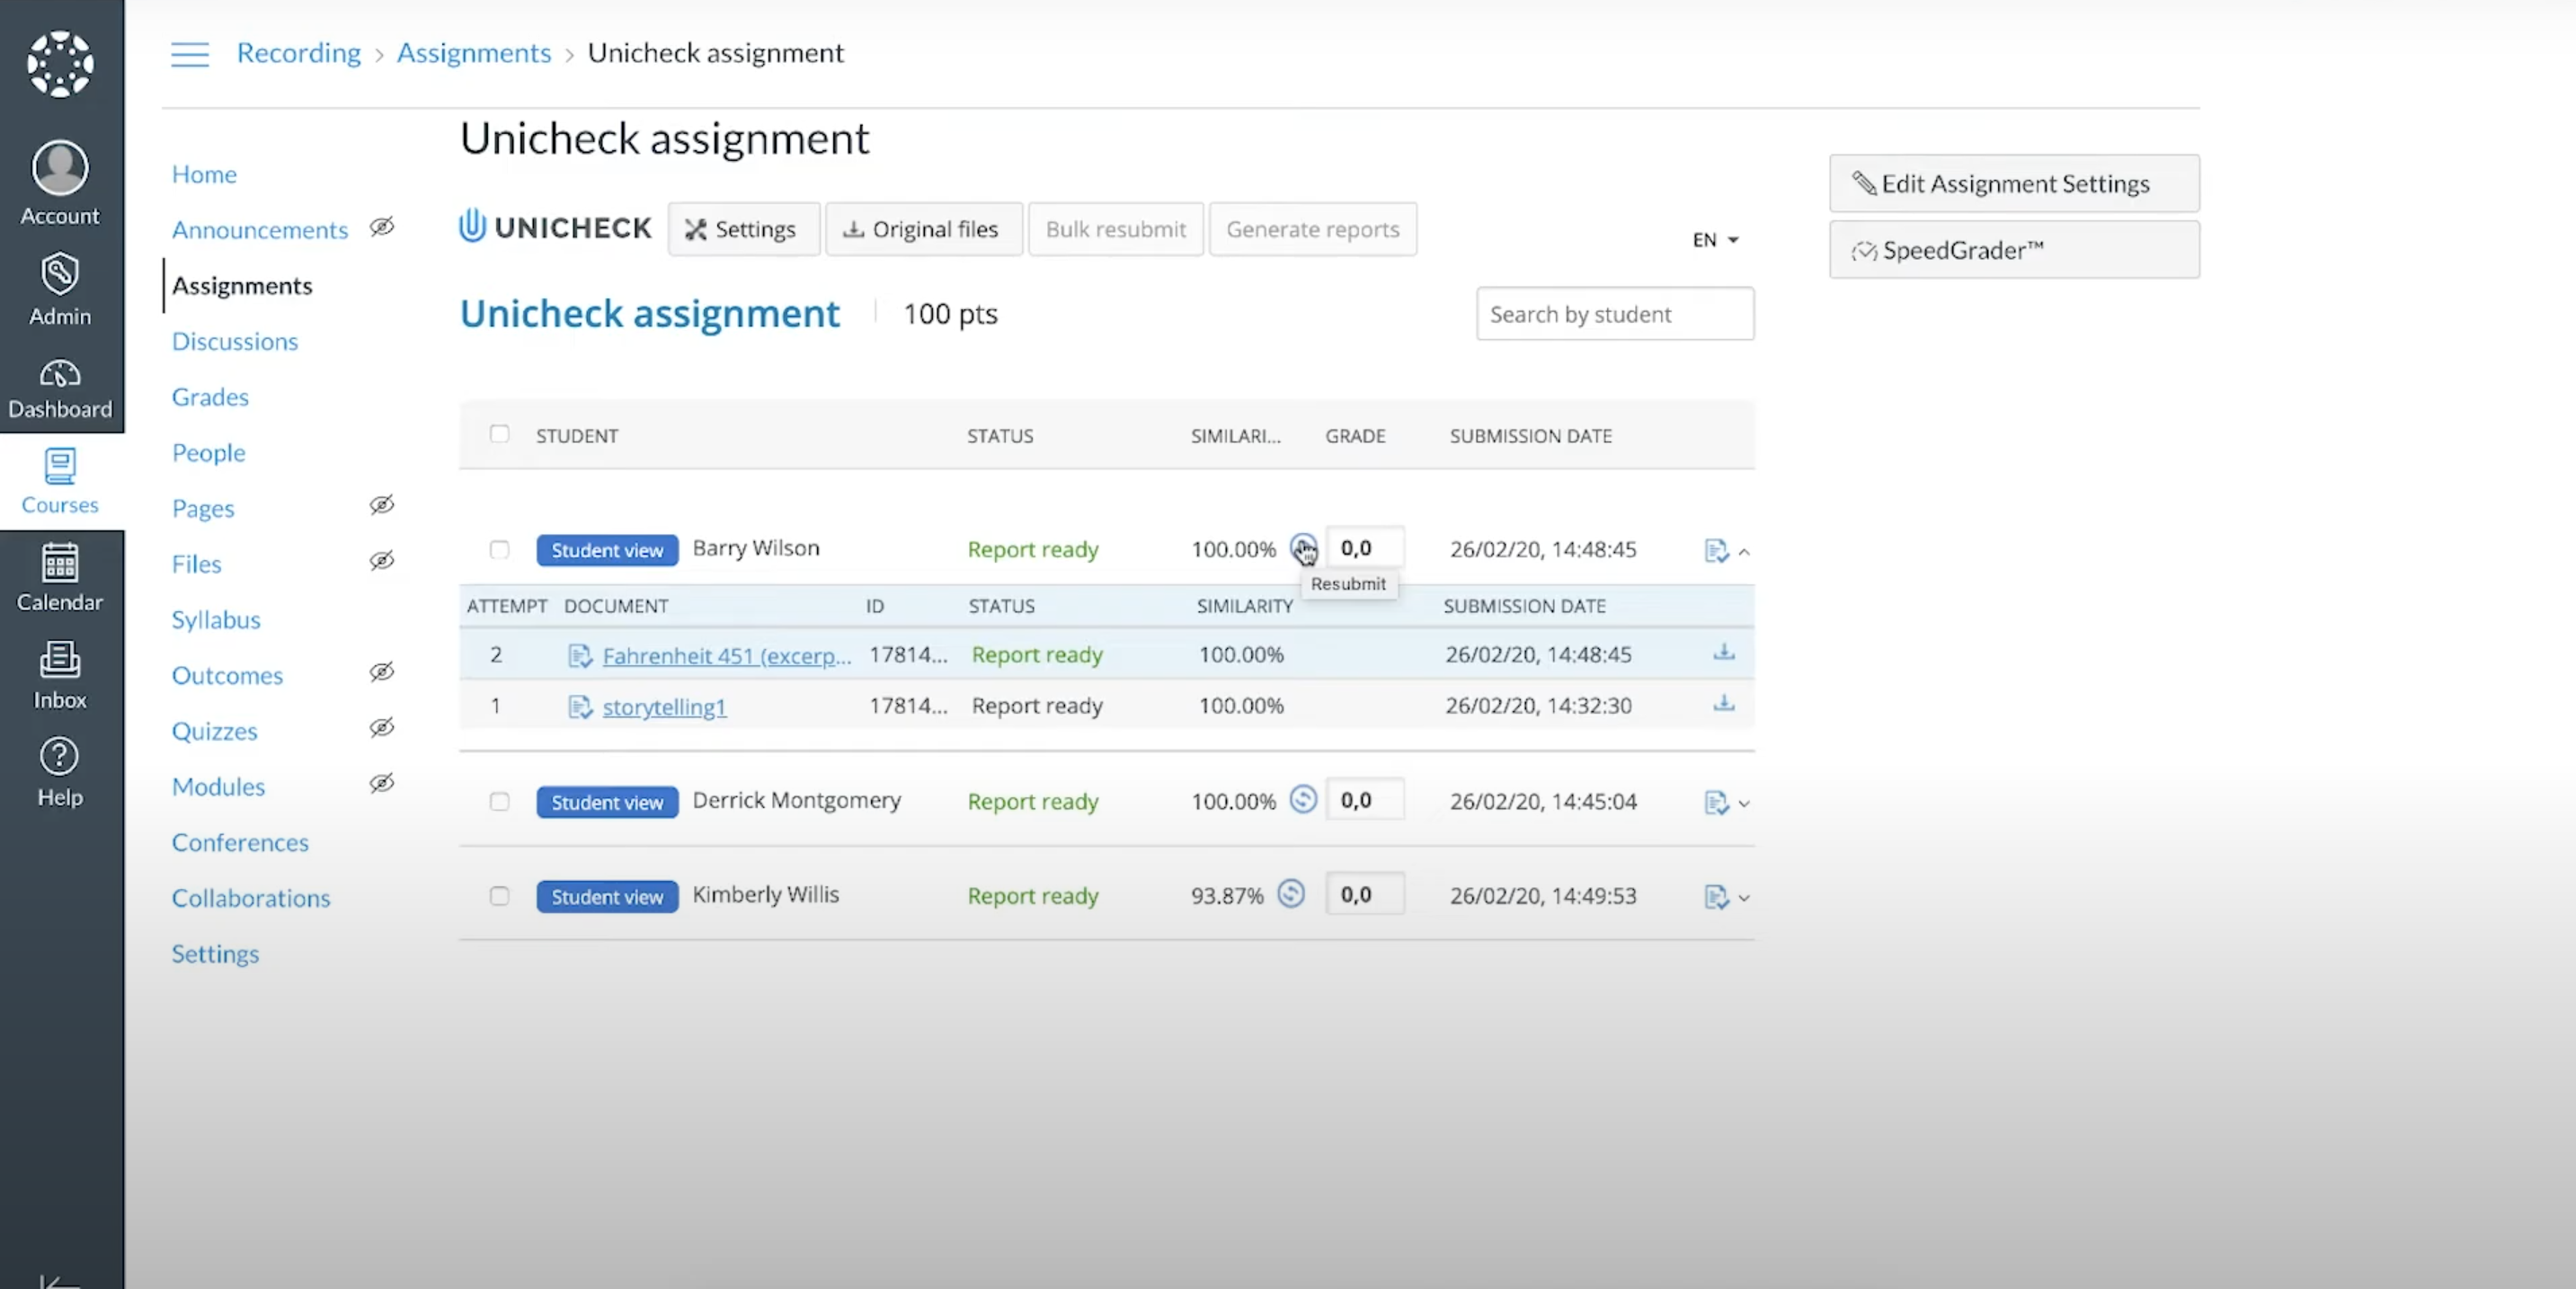The image size is (2576, 1289).
Task: Click the Unicheck logo
Action: coord(554,227)
